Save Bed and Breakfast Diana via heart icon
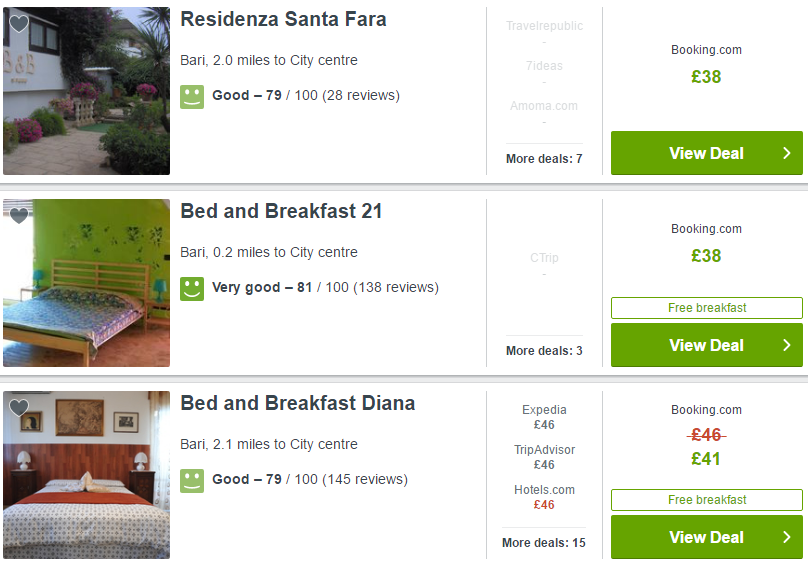This screenshot has height=565, width=808. (19, 408)
